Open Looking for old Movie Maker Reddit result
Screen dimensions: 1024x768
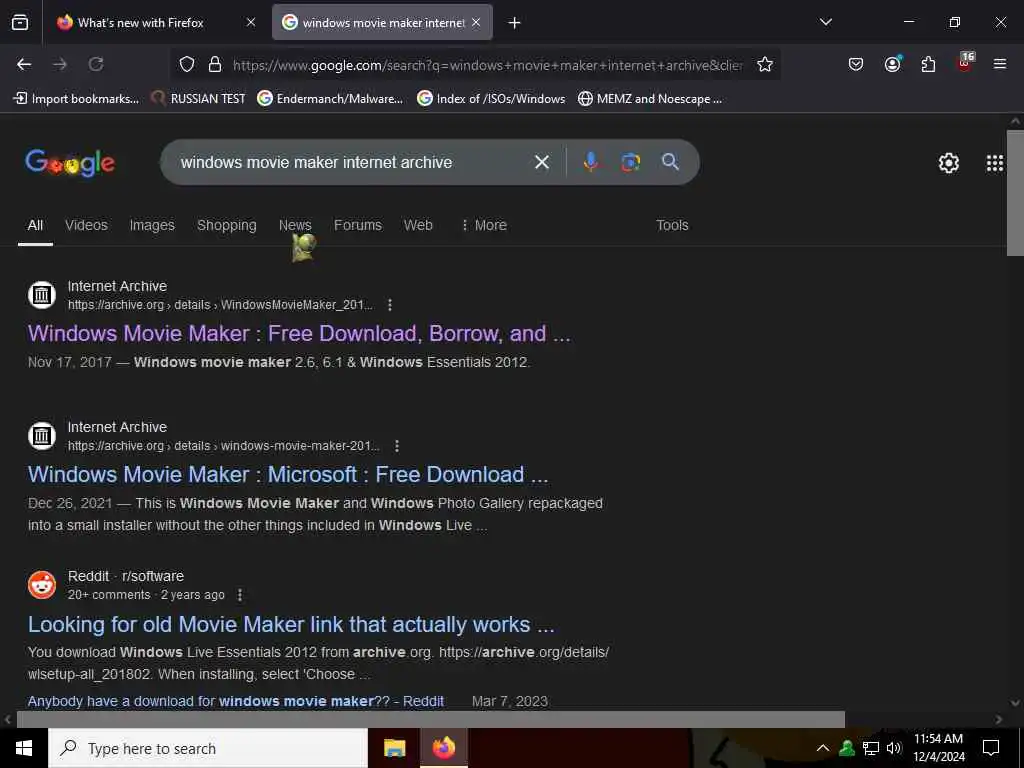point(291,625)
